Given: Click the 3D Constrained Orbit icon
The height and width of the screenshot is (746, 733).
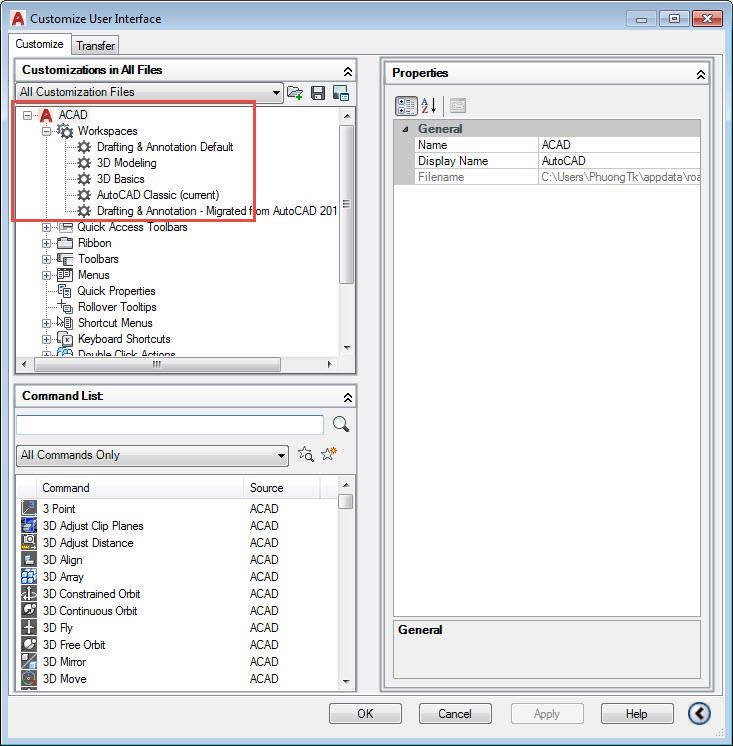Looking at the screenshot, I should point(29,593).
